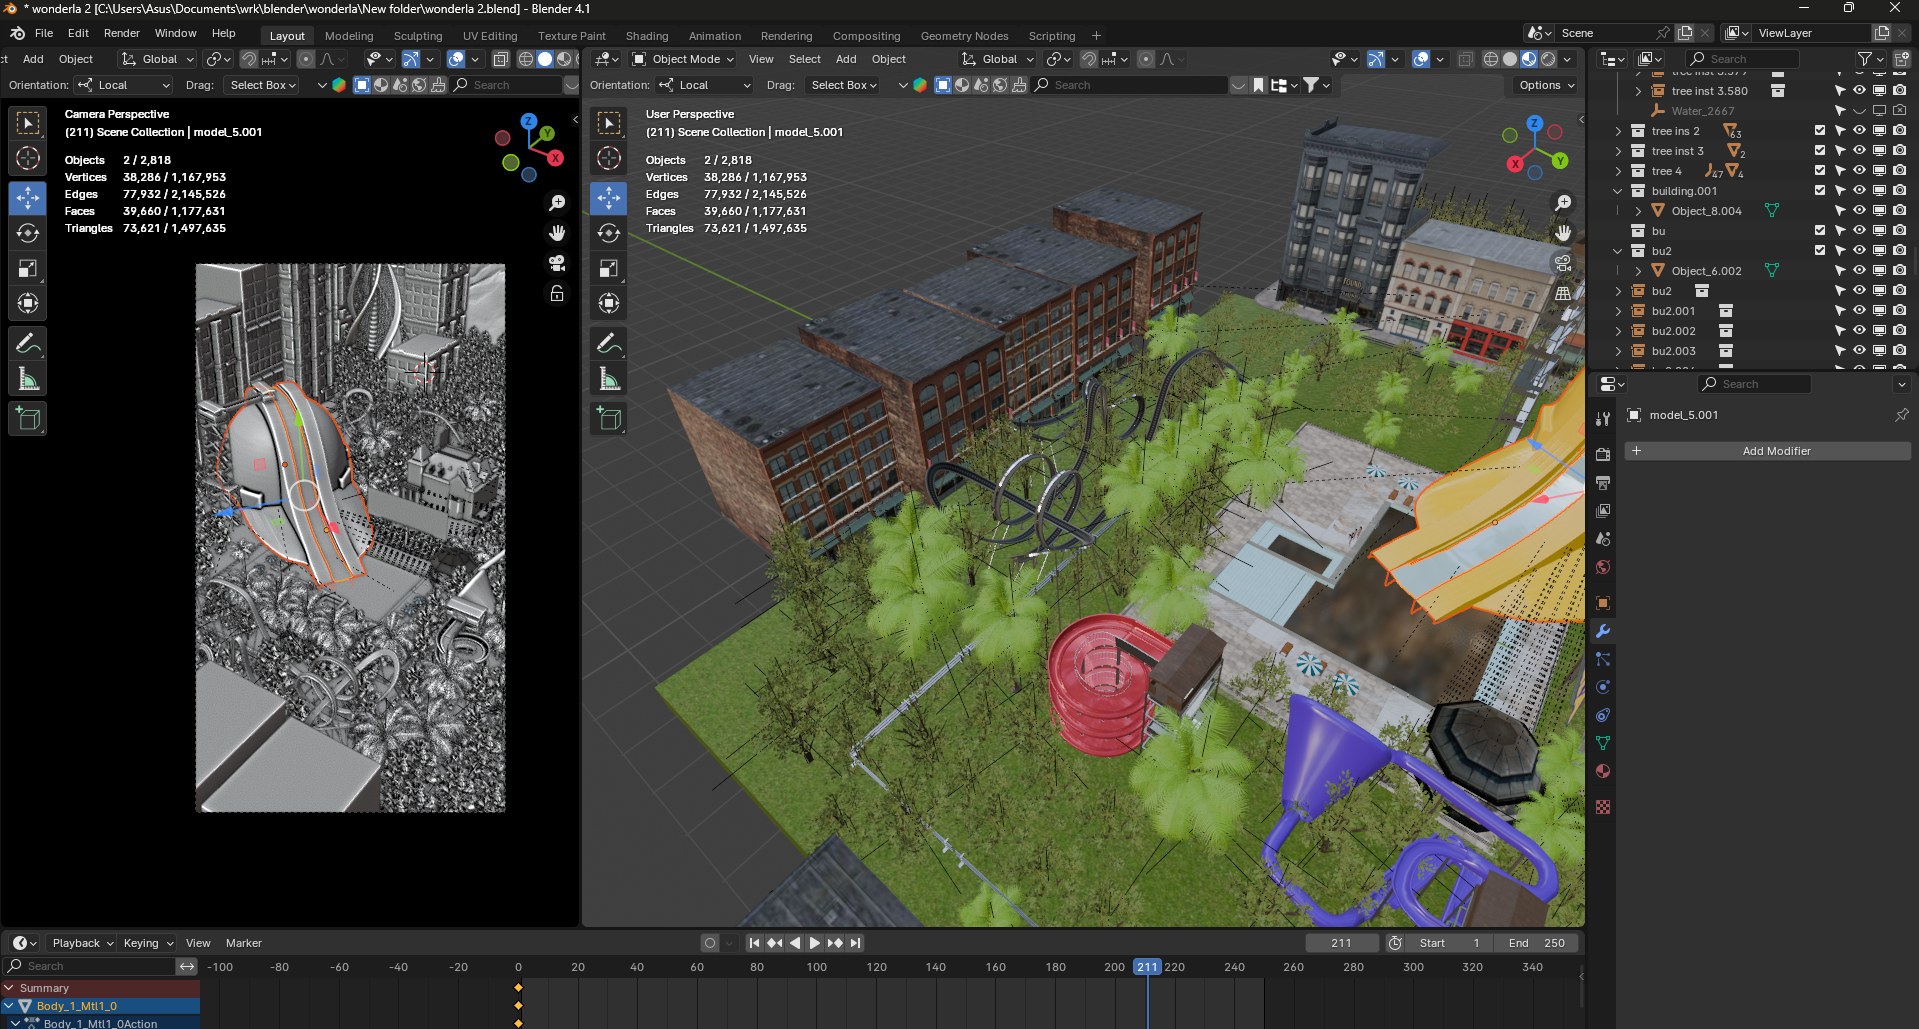The height and width of the screenshot is (1029, 1919).
Task: Hide tree 4 collection with eye icon
Action: 1859,171
